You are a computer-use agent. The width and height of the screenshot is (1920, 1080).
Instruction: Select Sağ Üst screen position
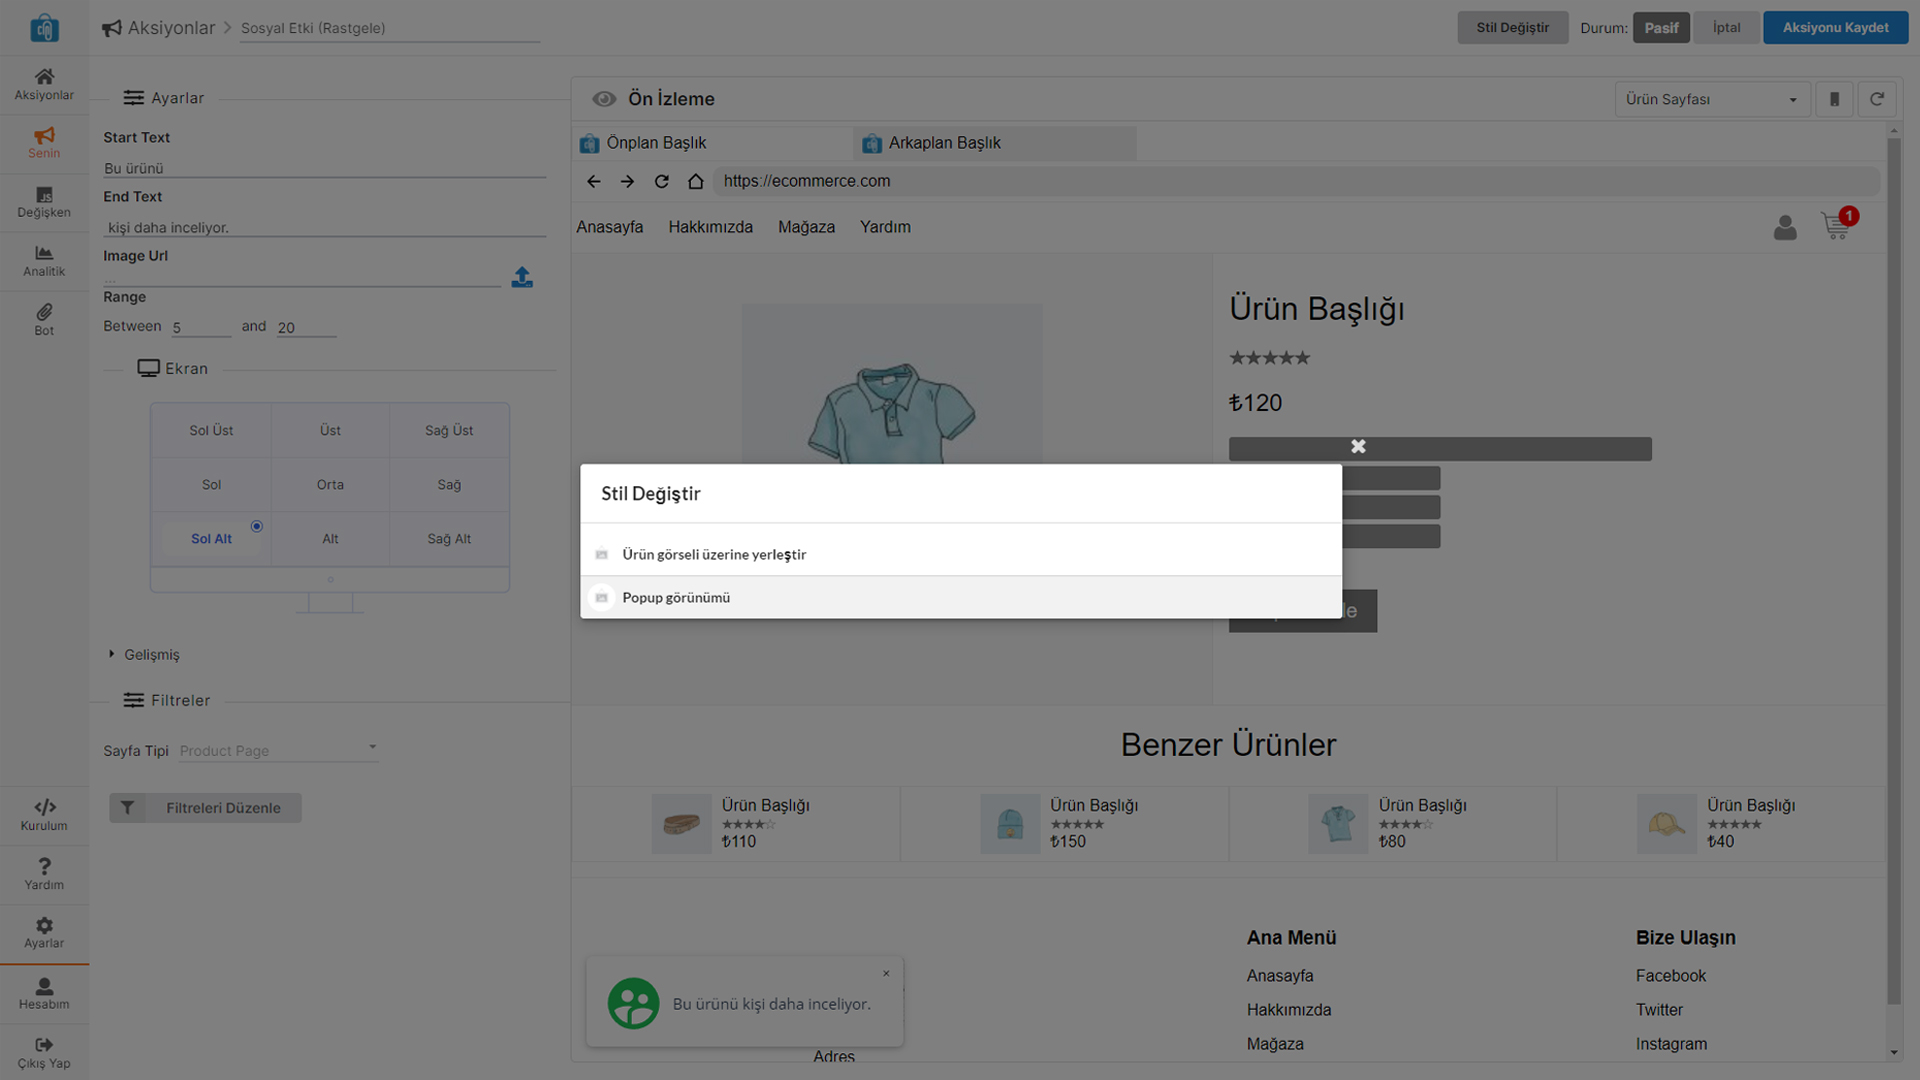(449, 430)
